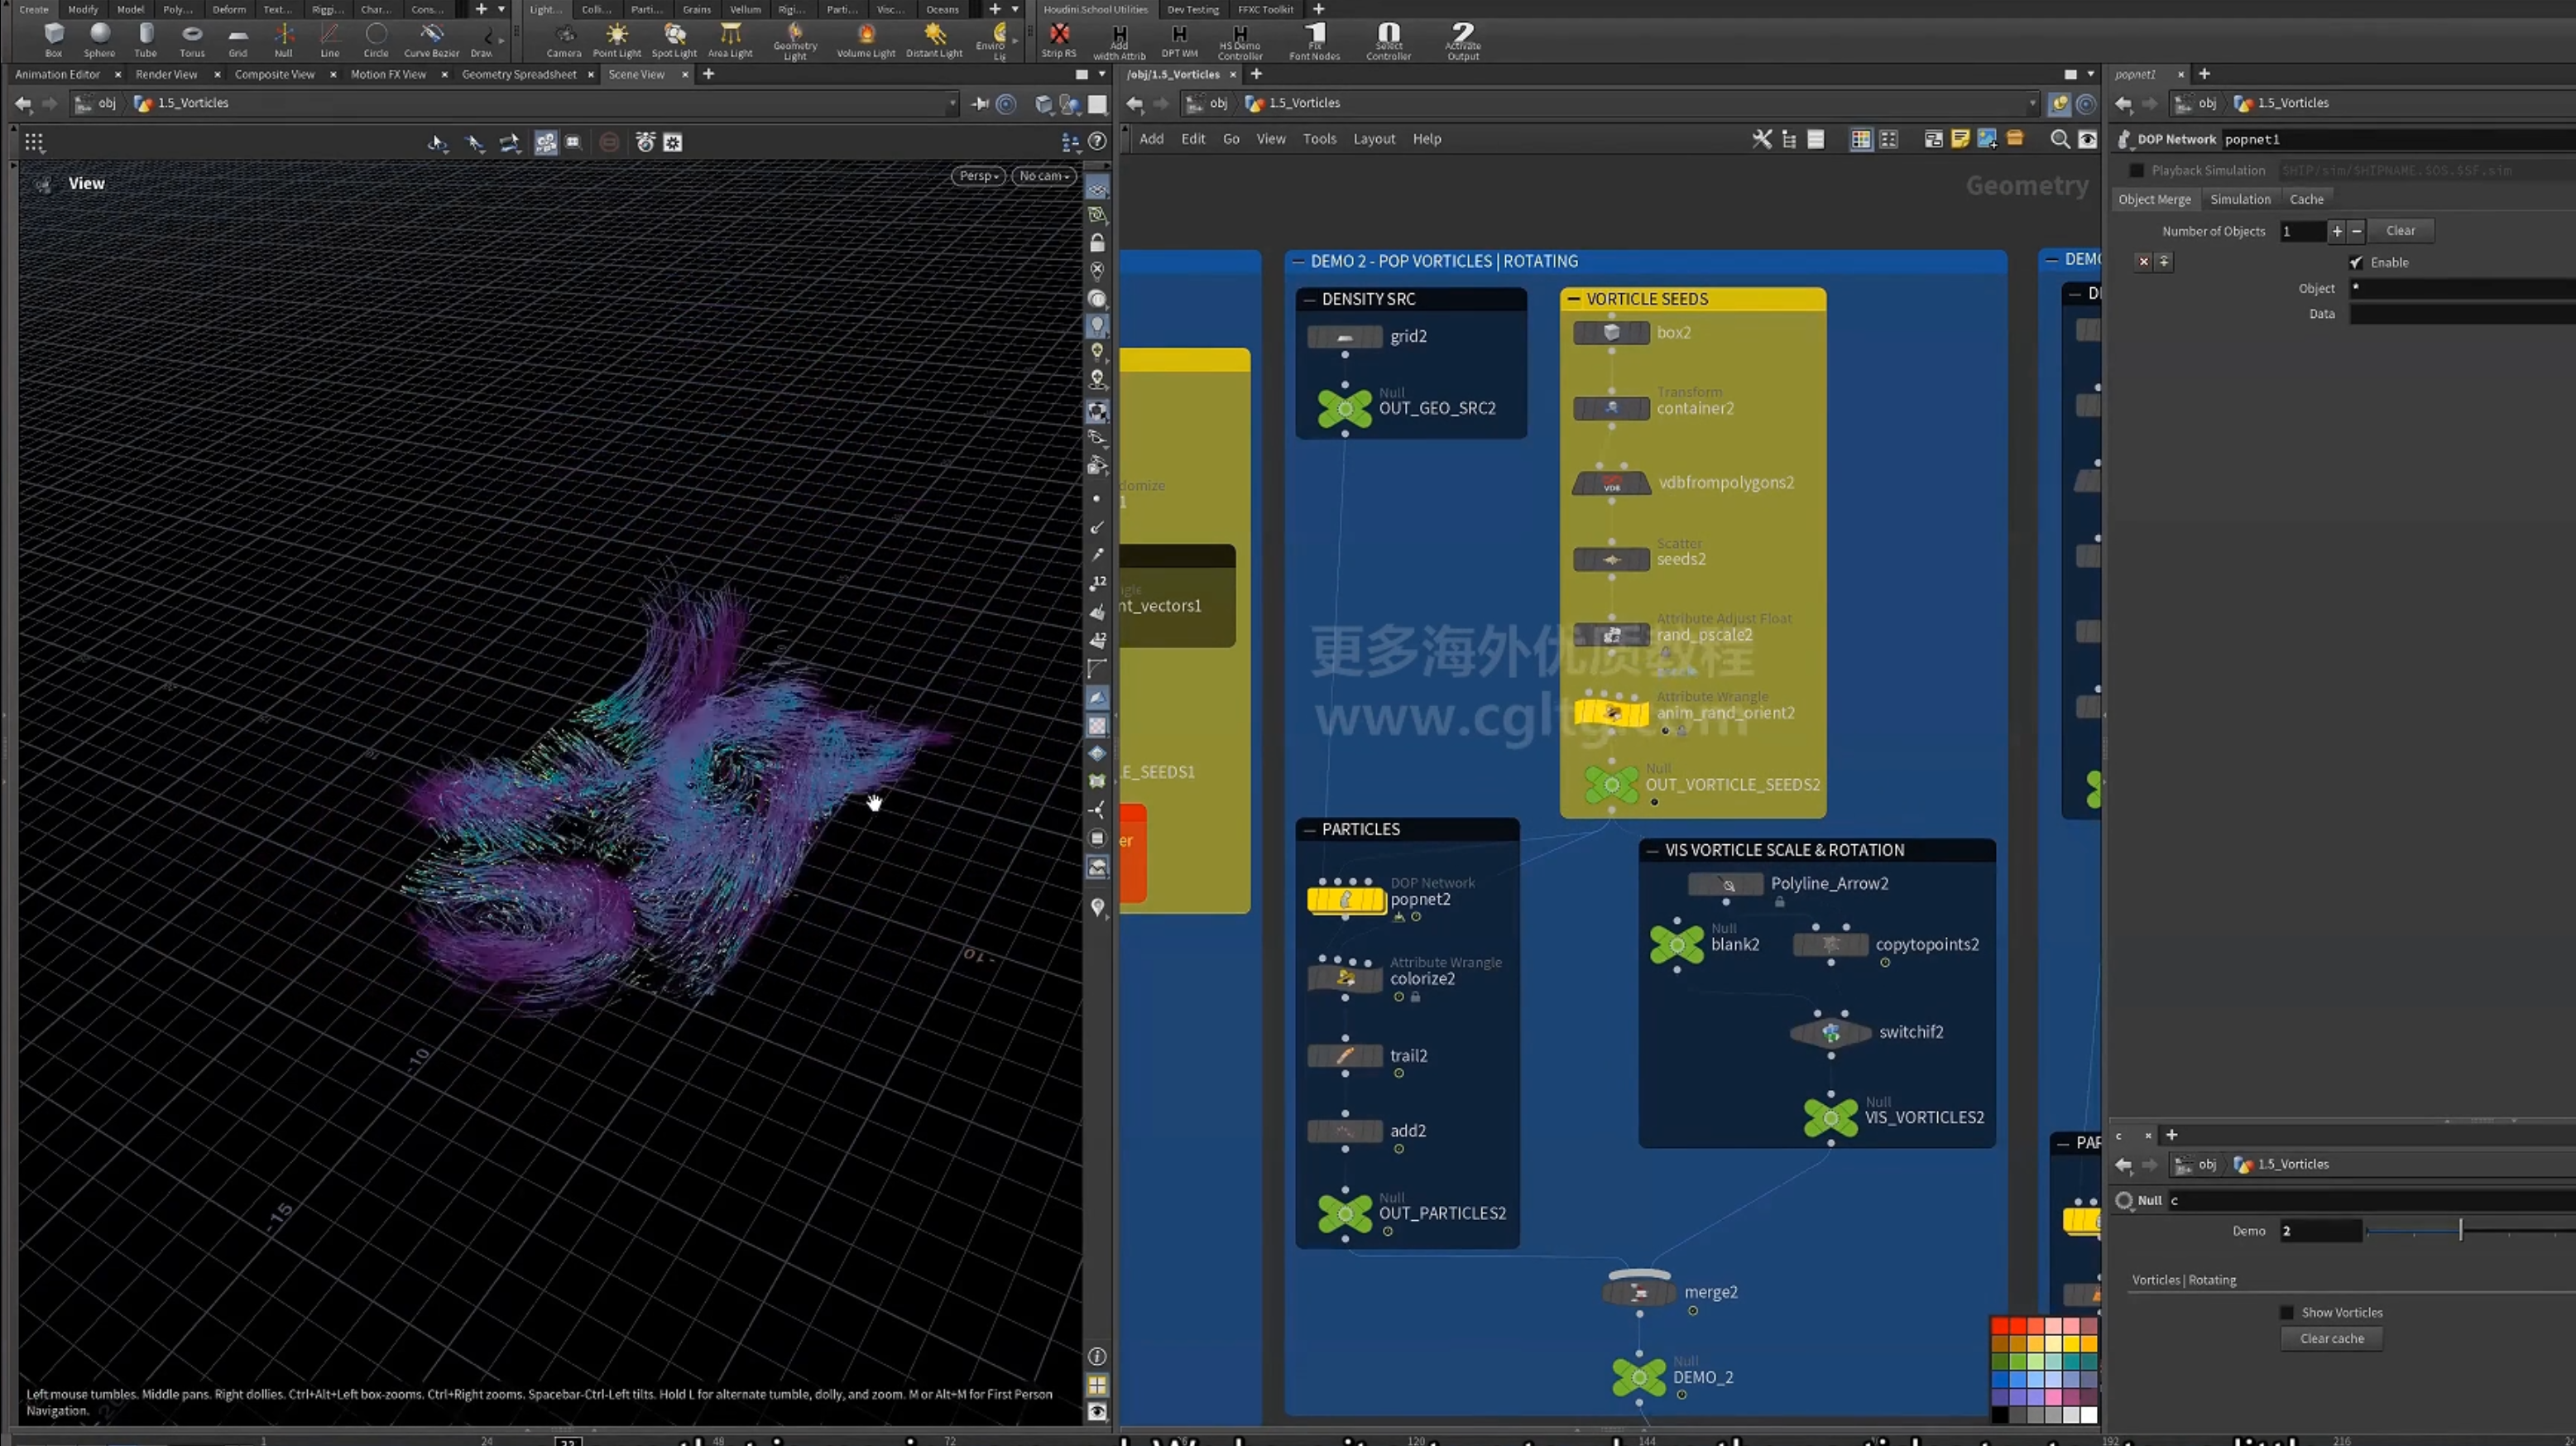Viewport: 2576px width, 1446px height.
Task: Click the Torus shelf tool
Action: coord(192,40)
